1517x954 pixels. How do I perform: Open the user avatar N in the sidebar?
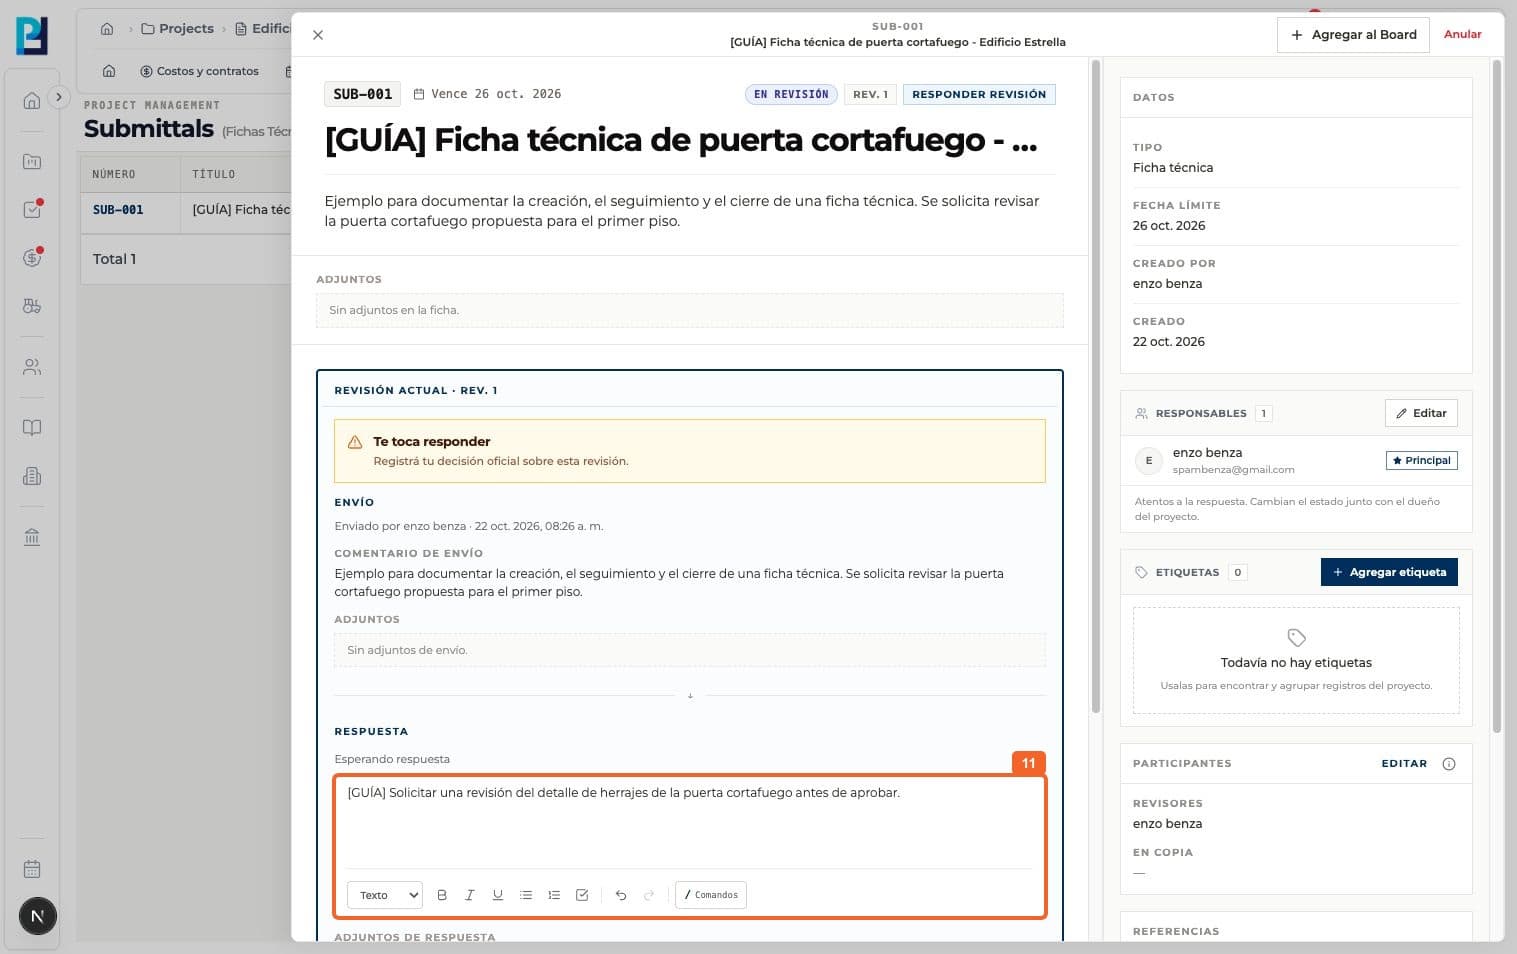tap(38, 916)
